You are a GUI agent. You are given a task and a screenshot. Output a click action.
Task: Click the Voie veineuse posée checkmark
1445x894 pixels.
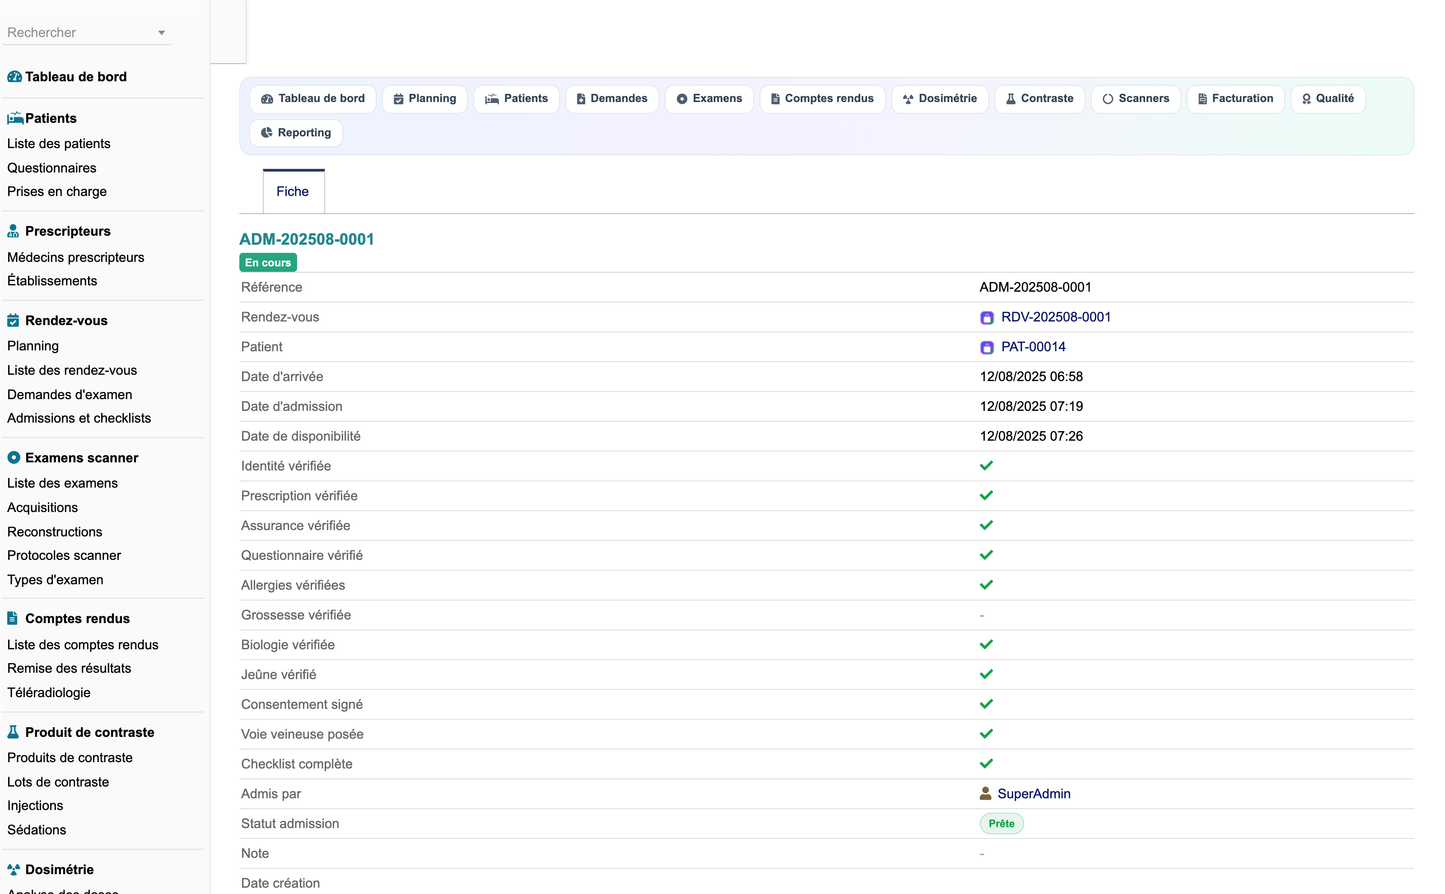tap(986, 734)
